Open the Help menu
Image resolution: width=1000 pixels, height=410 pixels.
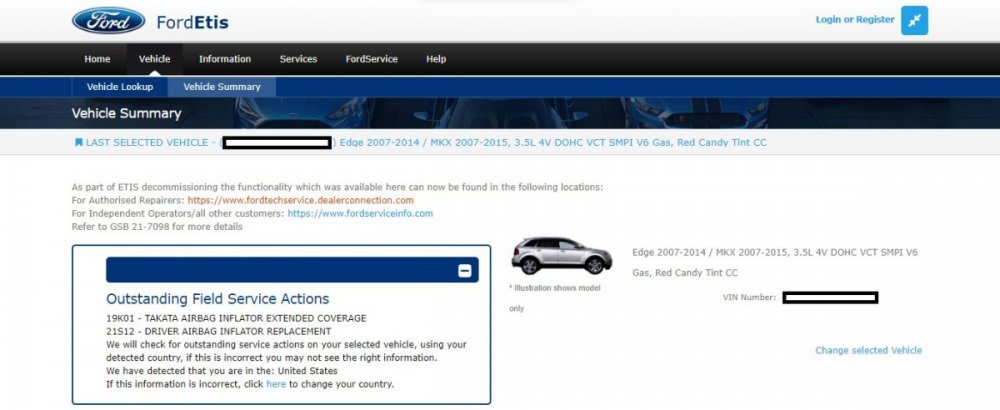click(436, 59)
